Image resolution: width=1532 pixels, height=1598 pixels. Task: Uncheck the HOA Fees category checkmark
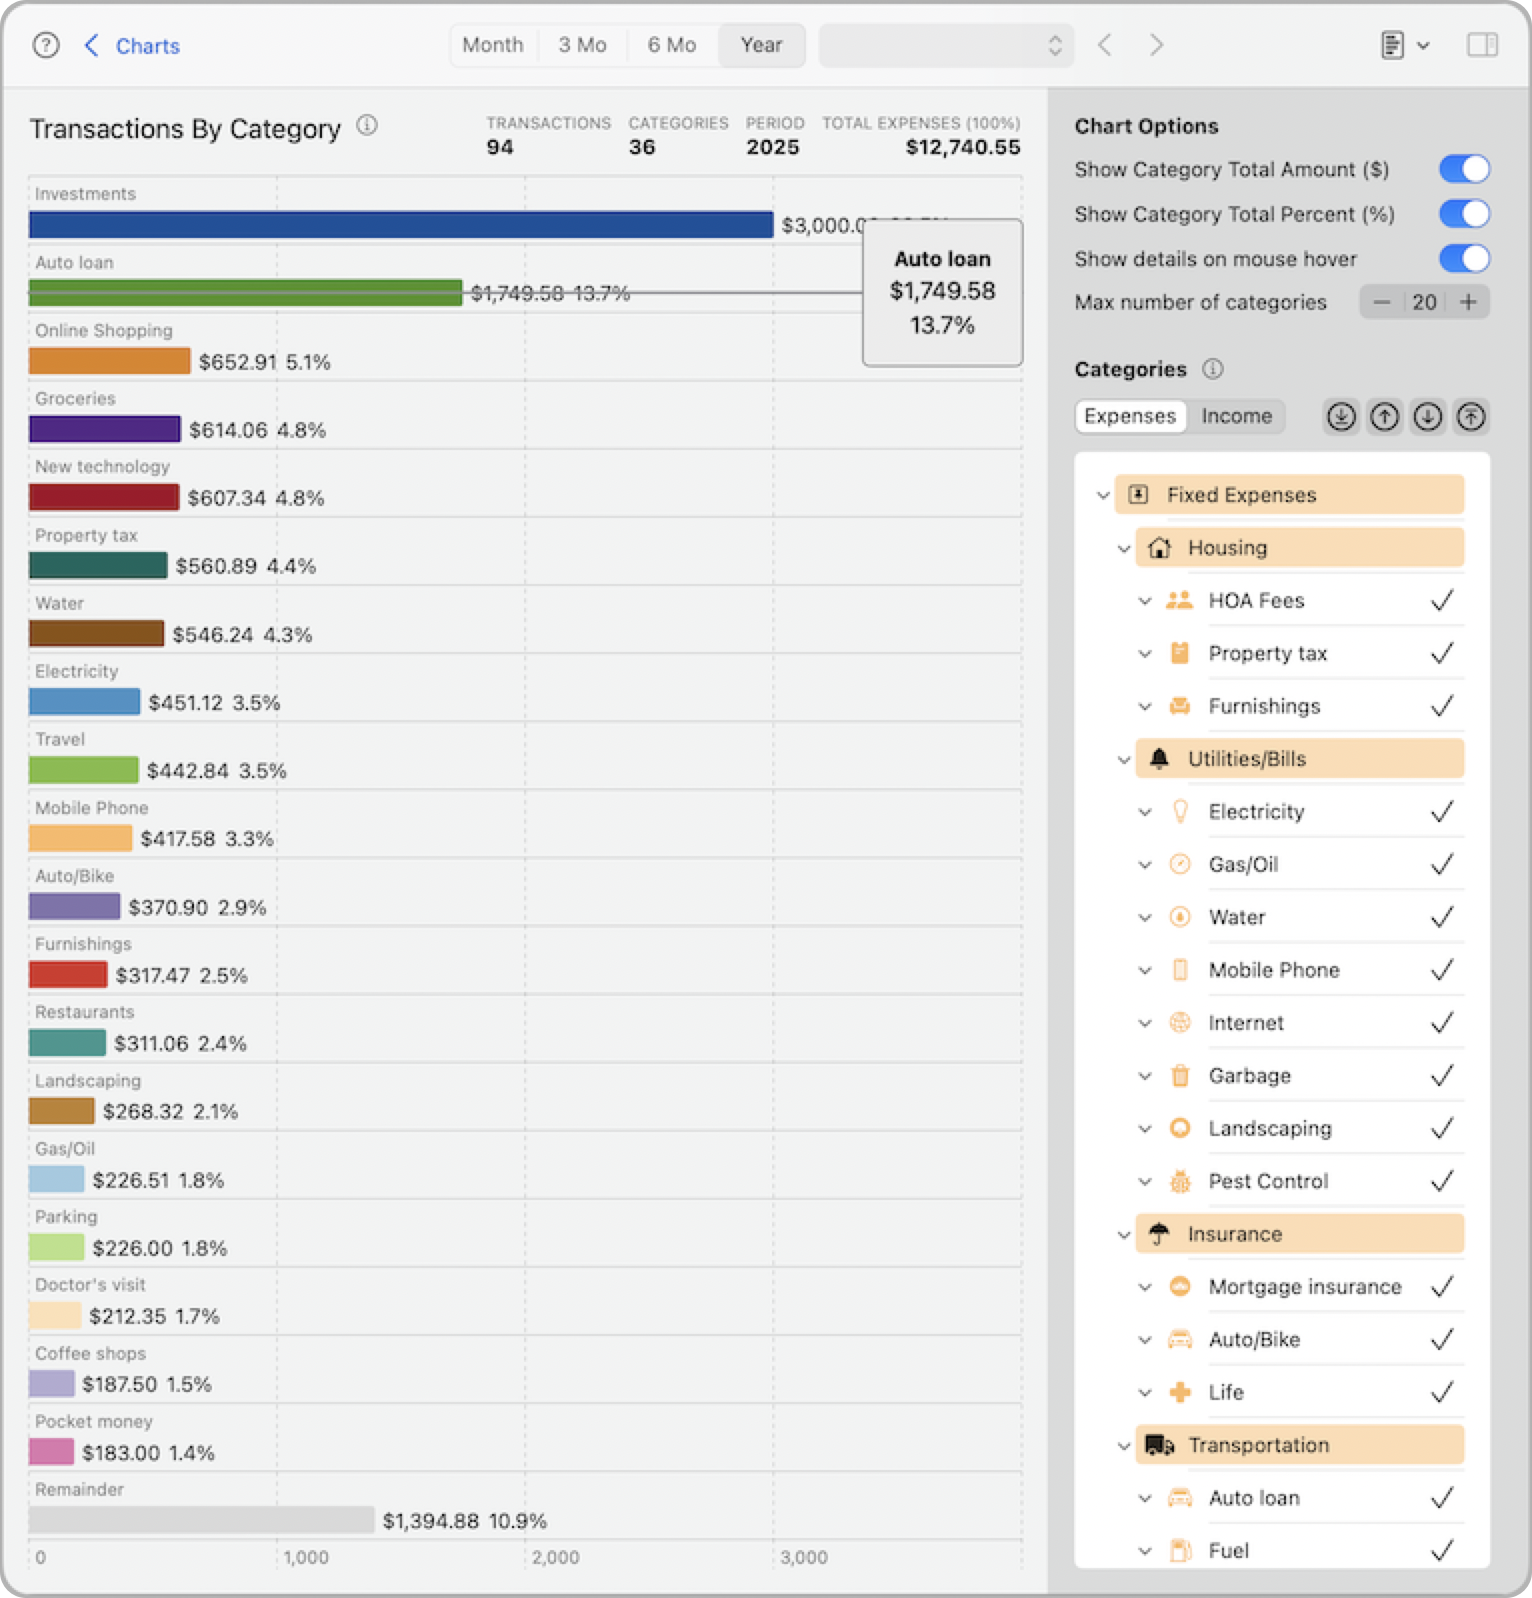[1441, 600]
